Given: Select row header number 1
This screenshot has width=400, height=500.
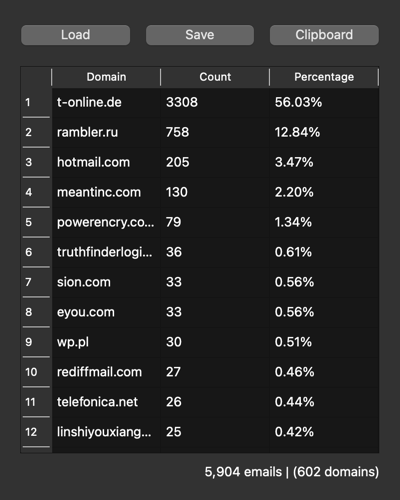Looking at the screenshot, I should 36,102.
